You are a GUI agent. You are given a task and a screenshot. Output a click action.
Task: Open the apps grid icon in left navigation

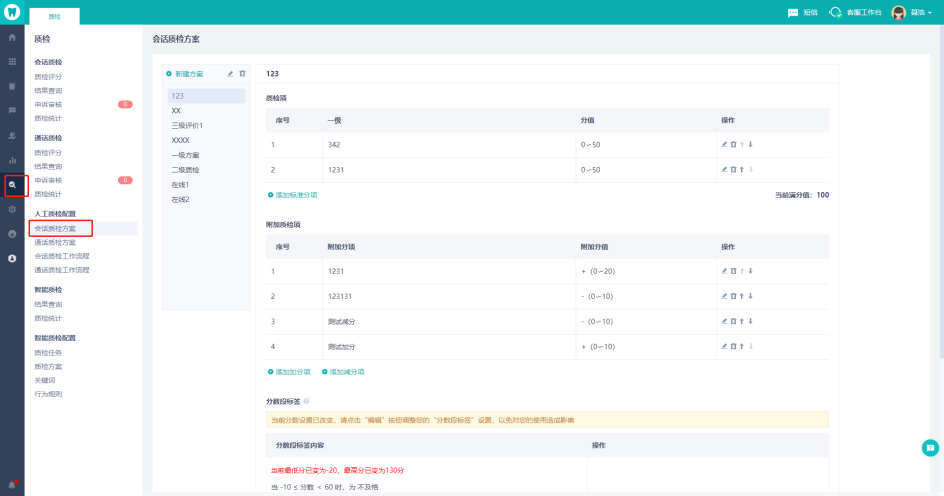[x=12, y=61]
